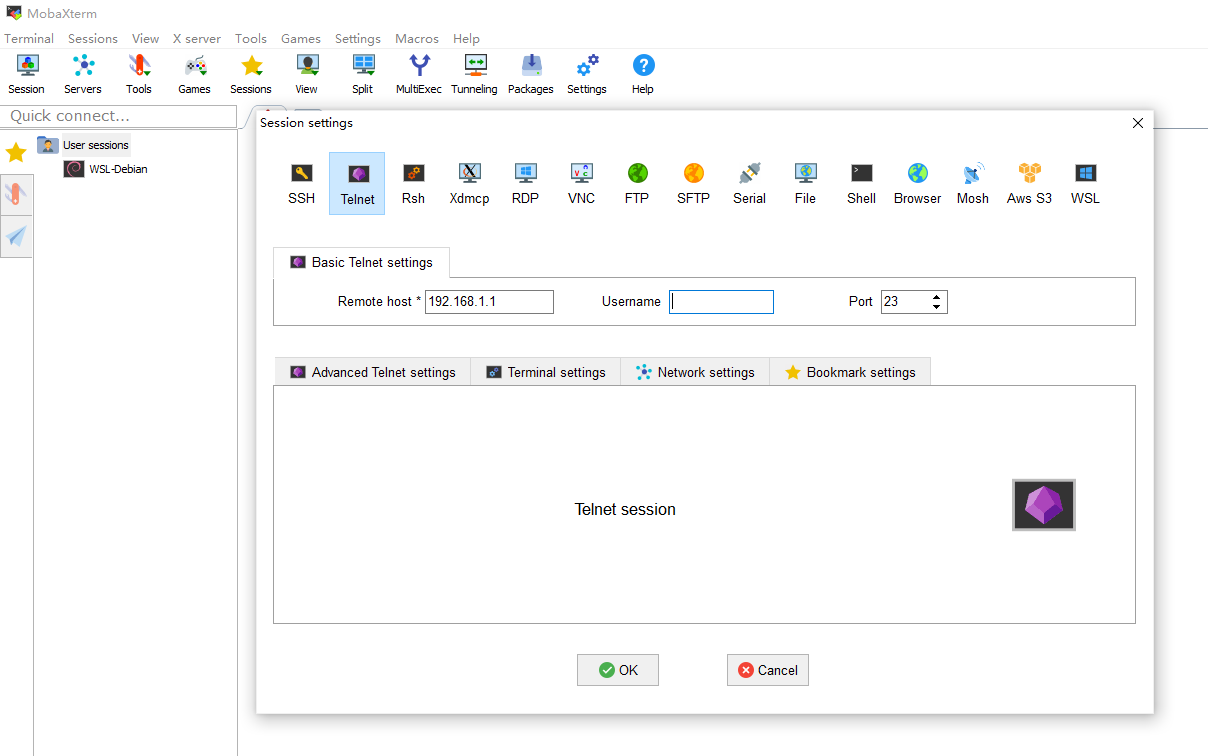Image resolution: width=1208 pixels, height=756 pixels.
Task: Switch to the Terminal settings tab
Action: 545,372
